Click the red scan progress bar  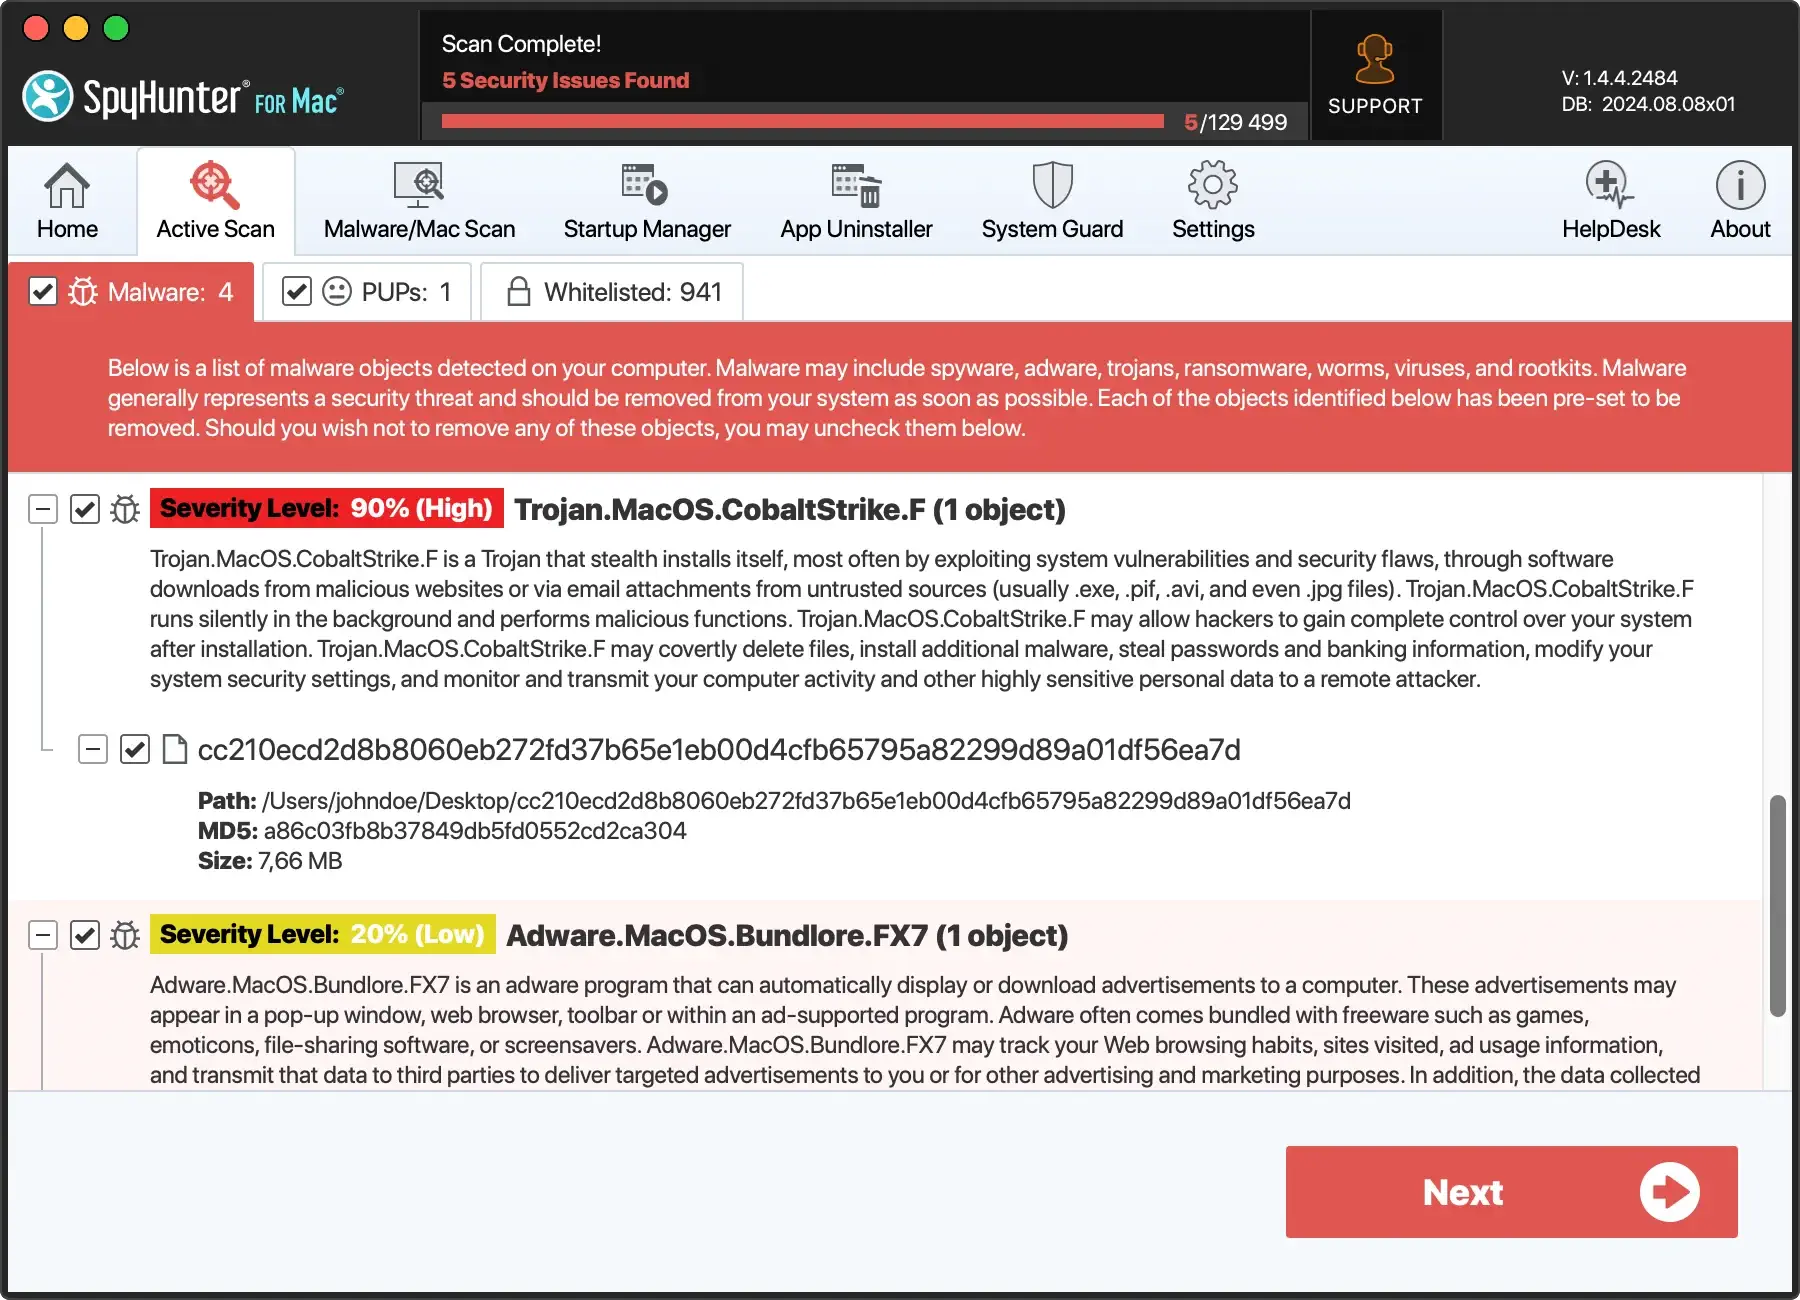pyautogui.click(x=803, y=122)
